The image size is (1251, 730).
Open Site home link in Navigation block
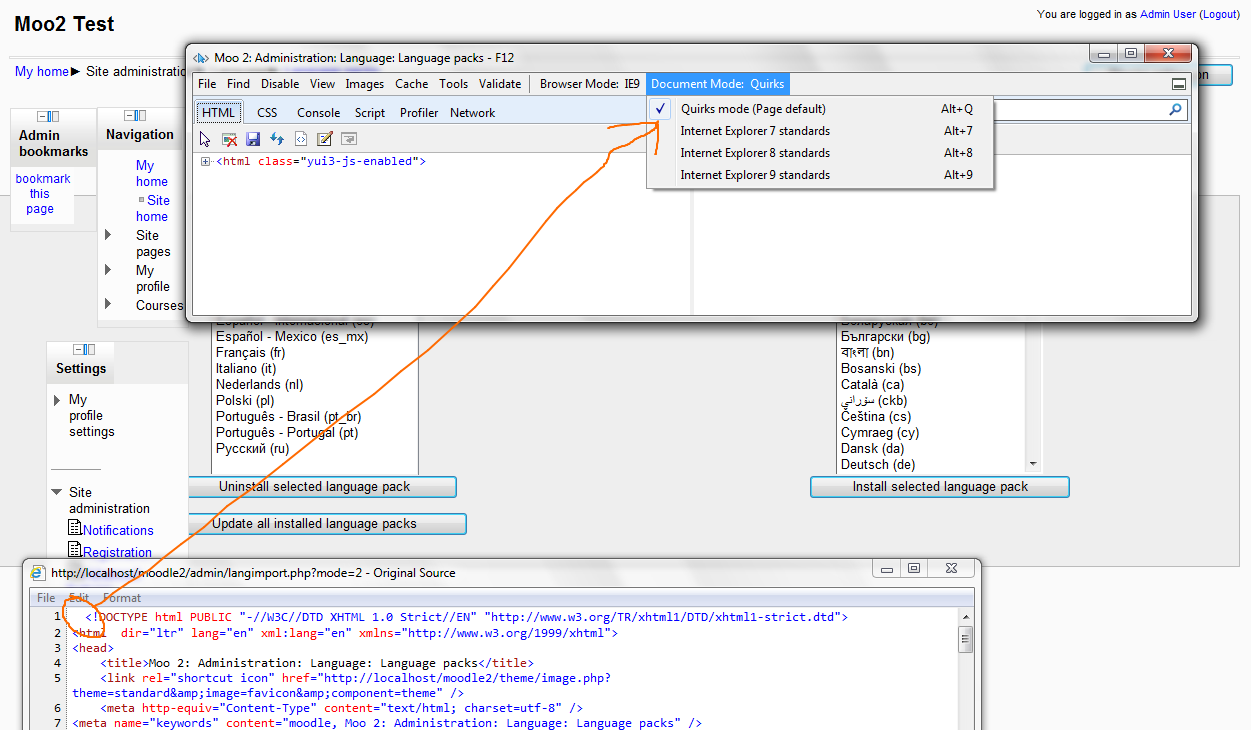pos(153,208)
